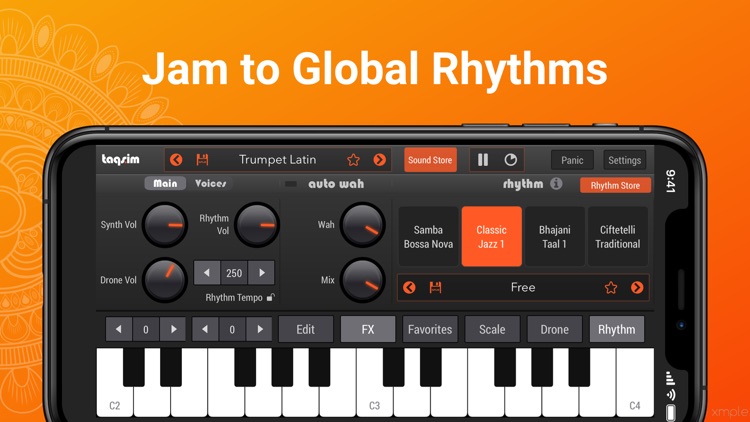The height and width of the screenshot is (422, 750).
Task: Open the FX panel
Action: click(x=368, y=329)
